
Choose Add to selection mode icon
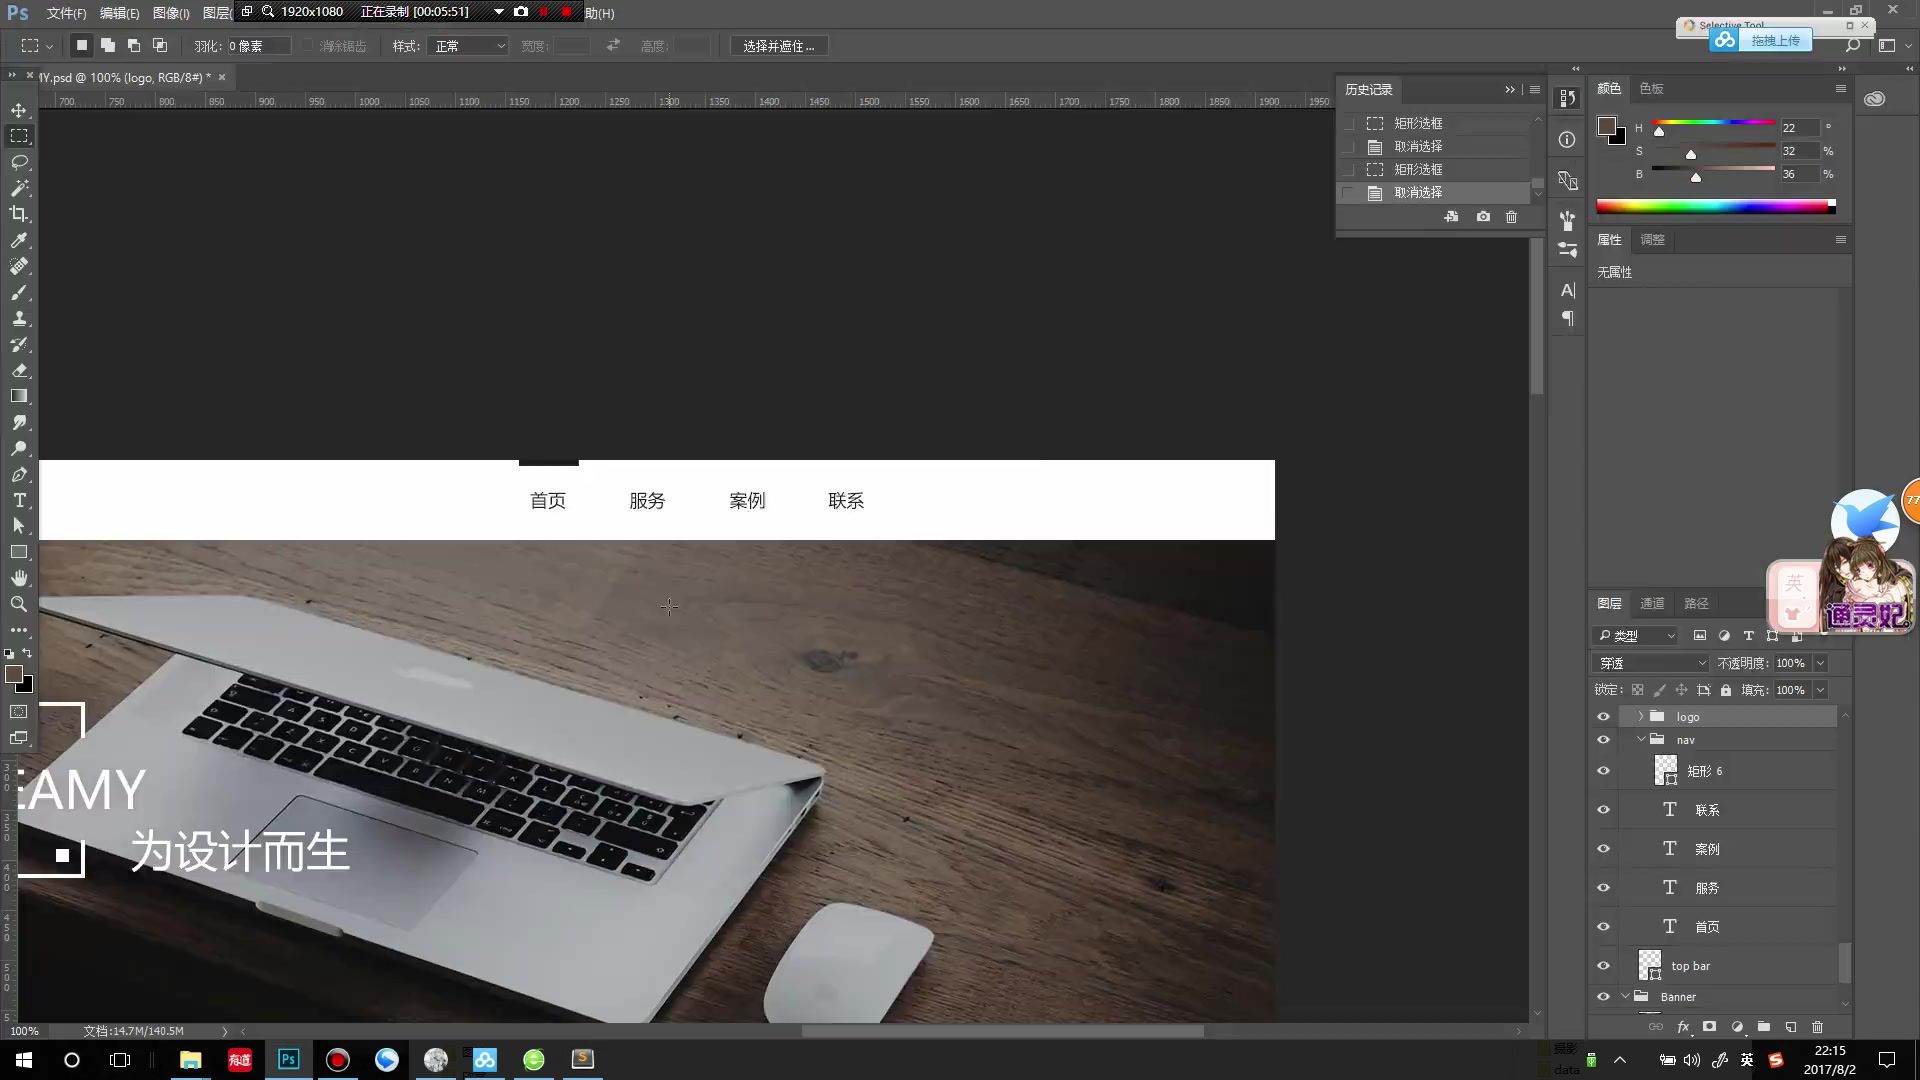click(108, 45)
